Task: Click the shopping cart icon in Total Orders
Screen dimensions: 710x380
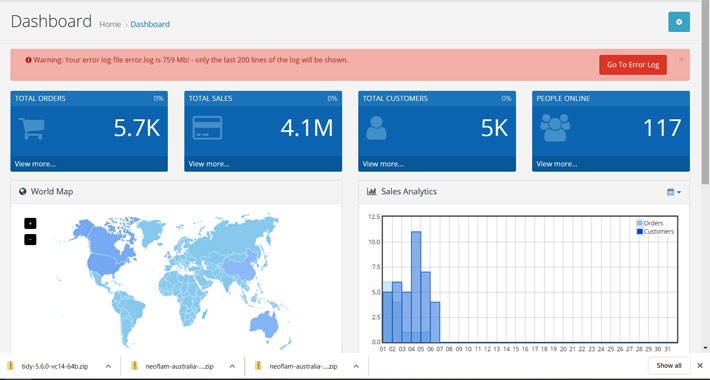Action: (x=32, y=128)
